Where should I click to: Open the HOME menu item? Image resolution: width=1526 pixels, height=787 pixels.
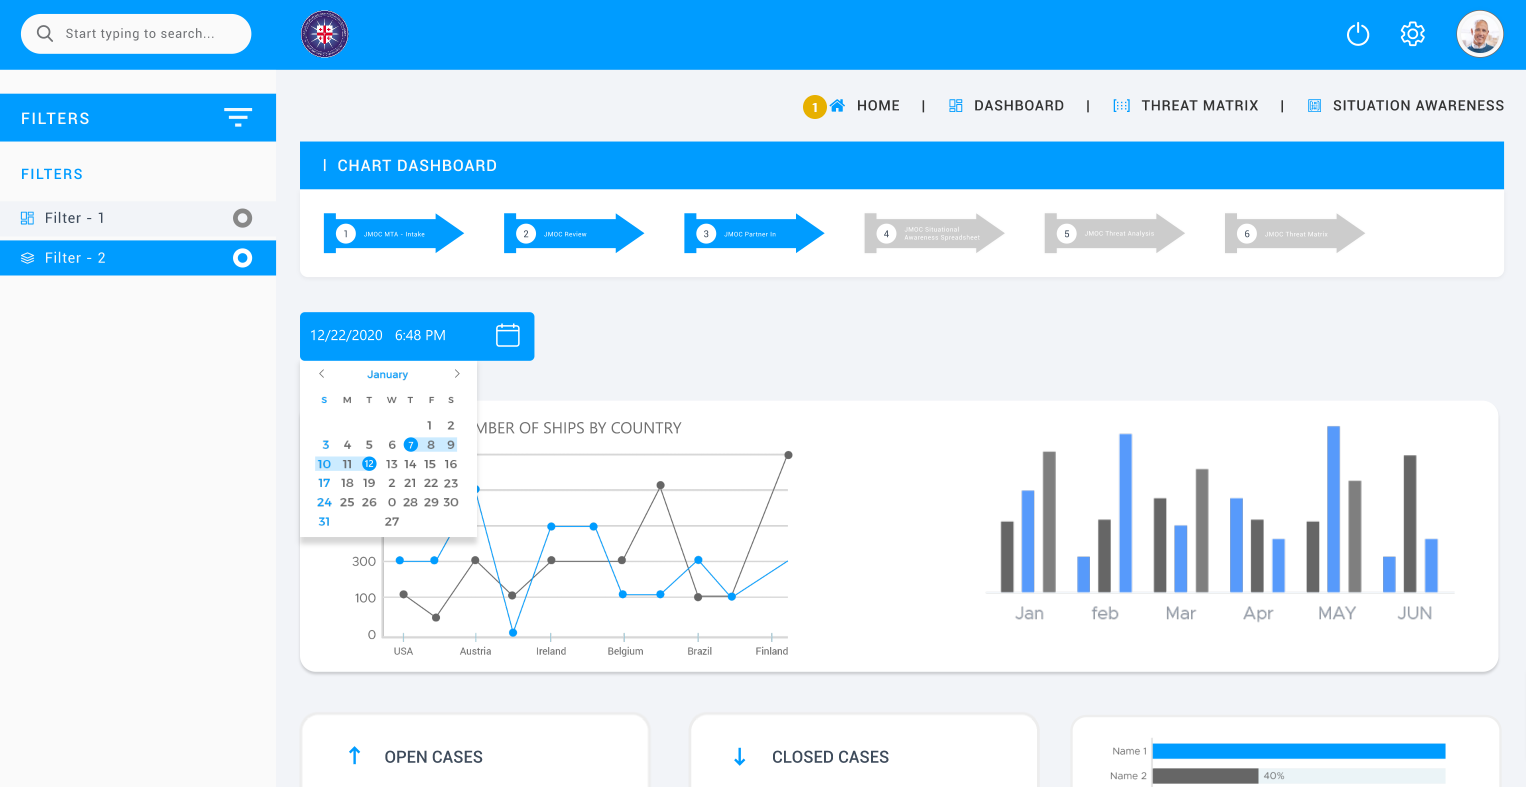(x=878, y=105)
